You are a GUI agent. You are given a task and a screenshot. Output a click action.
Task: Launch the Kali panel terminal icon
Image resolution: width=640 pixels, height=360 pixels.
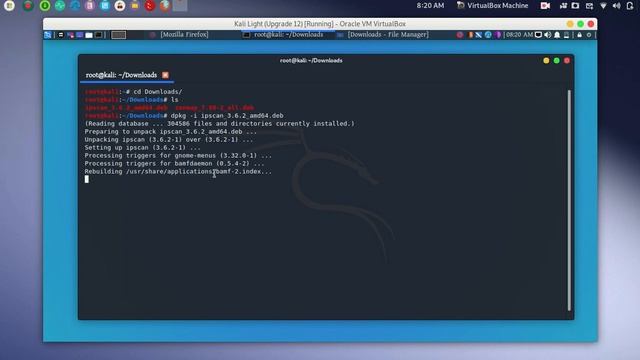[98, 35]
